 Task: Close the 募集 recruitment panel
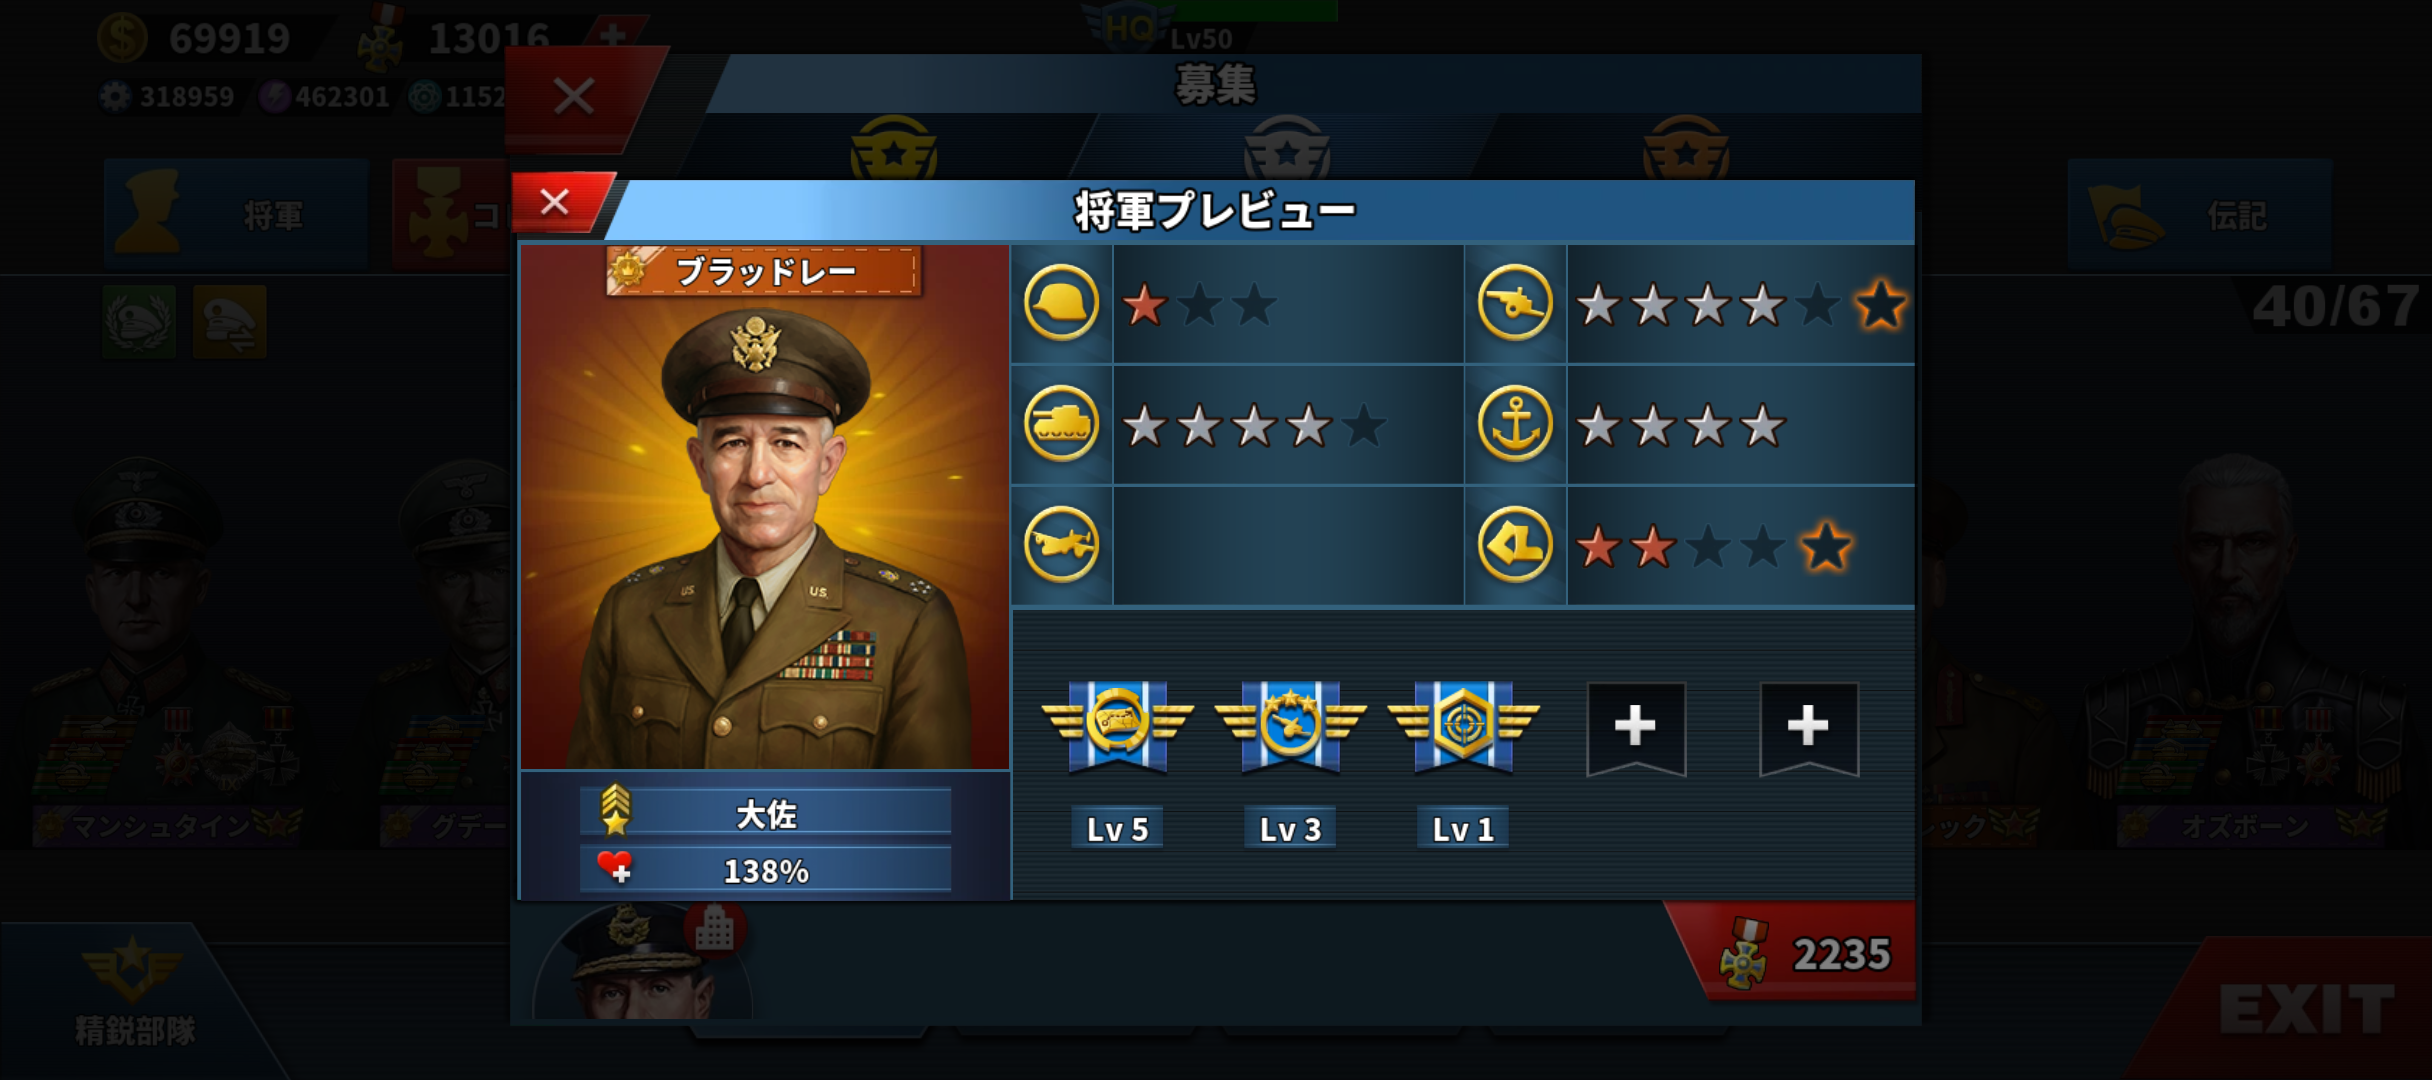pos(575,97)
